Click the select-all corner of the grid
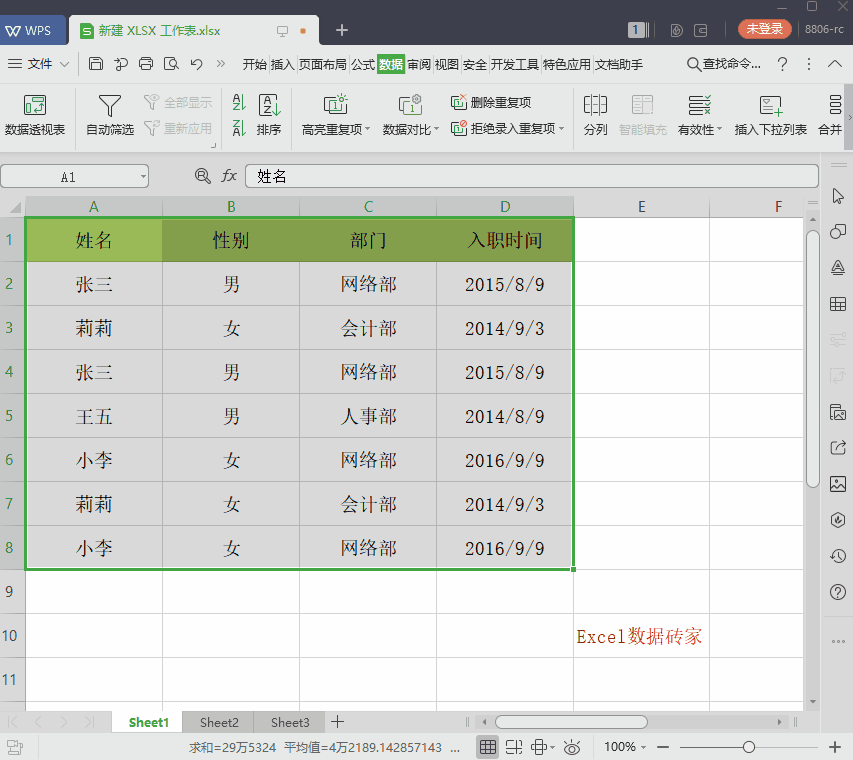 [x=13, y=207]
